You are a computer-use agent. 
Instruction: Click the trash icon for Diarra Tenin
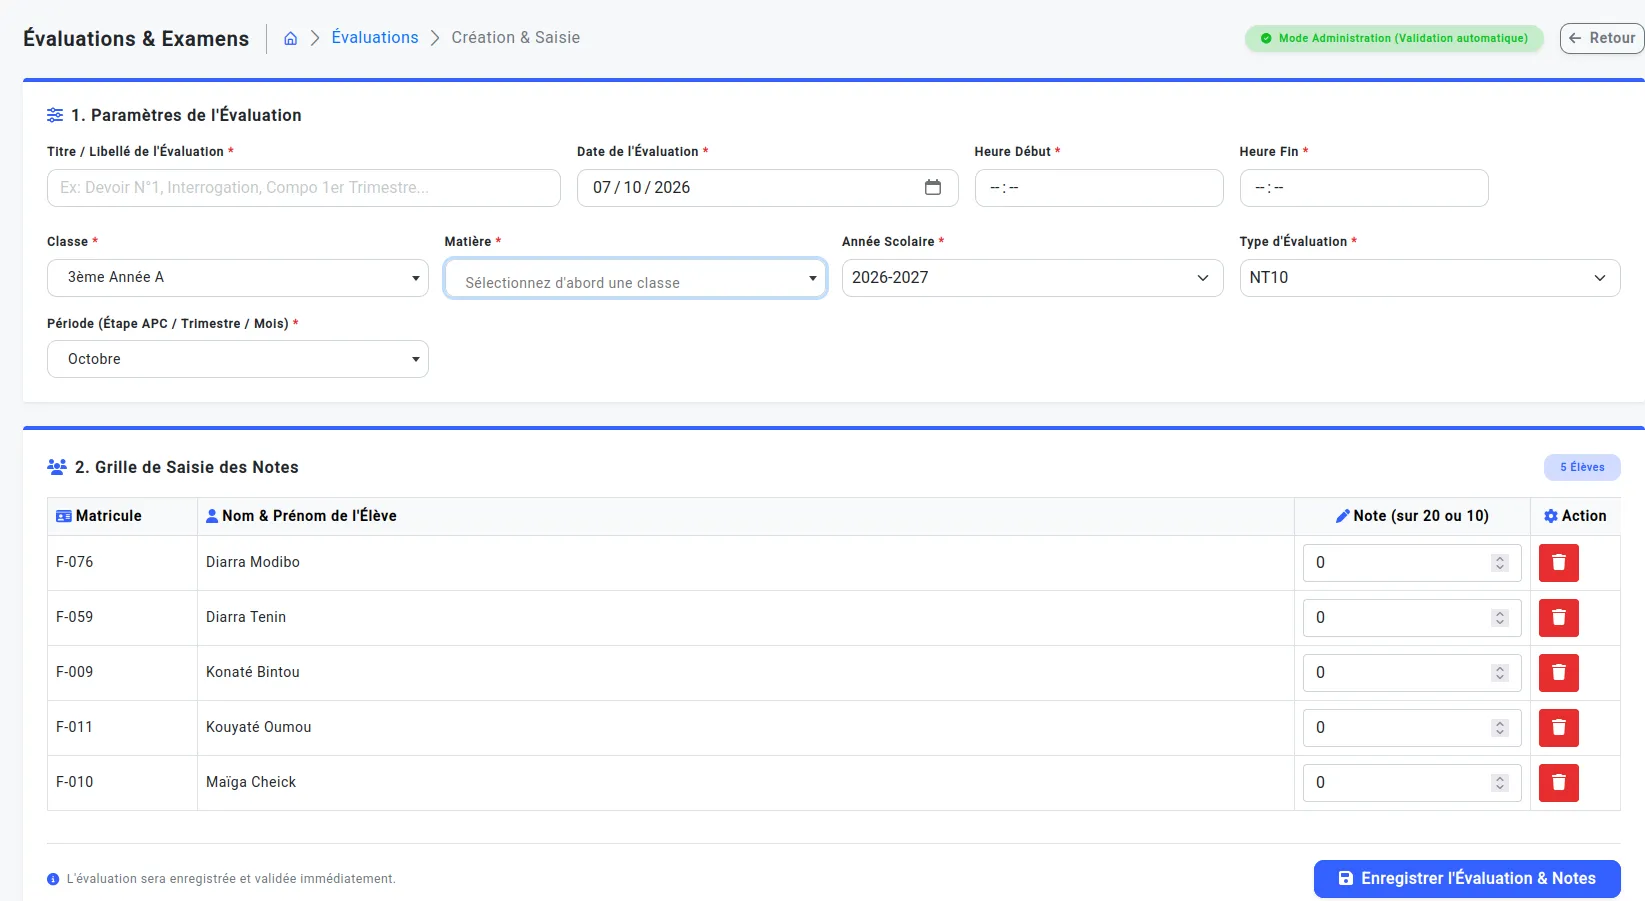tap(1558, 618)
